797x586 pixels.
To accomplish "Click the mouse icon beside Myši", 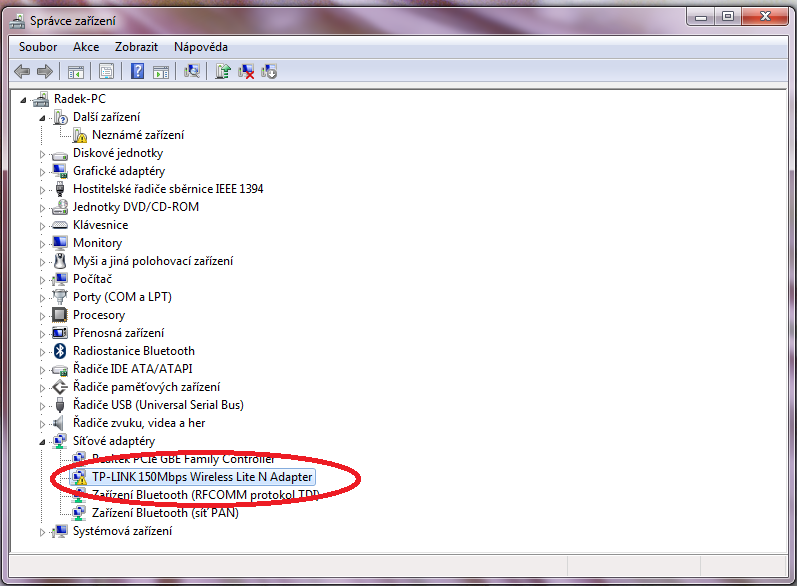I will pyautogui.click(x=60, y=261).
